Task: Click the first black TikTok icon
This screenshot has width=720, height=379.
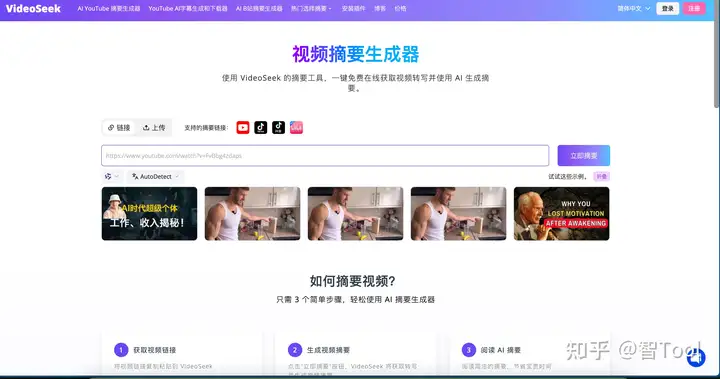Action: point(260,128)
